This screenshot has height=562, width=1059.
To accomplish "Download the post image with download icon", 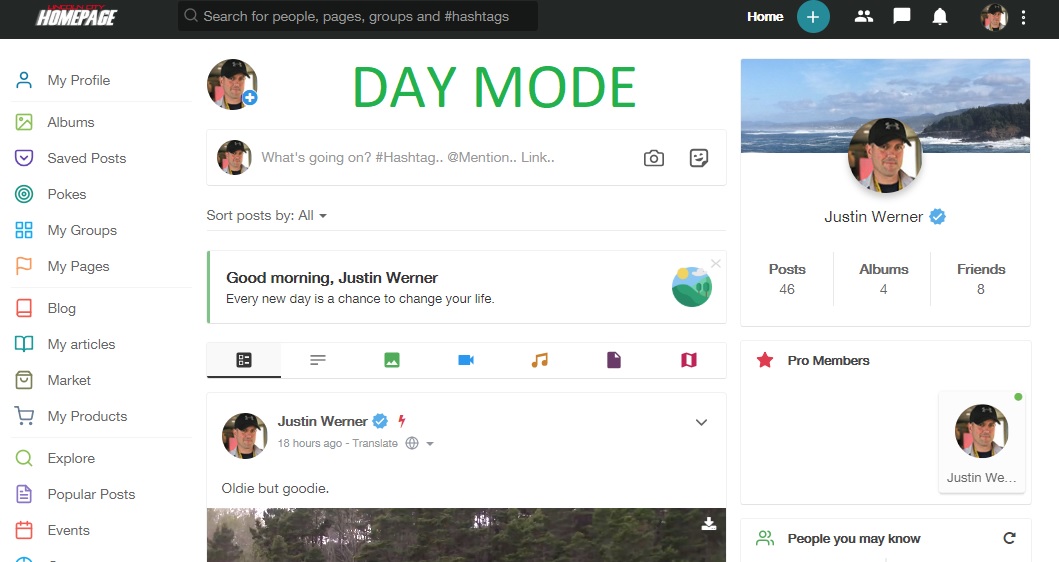I will (708, 523).
